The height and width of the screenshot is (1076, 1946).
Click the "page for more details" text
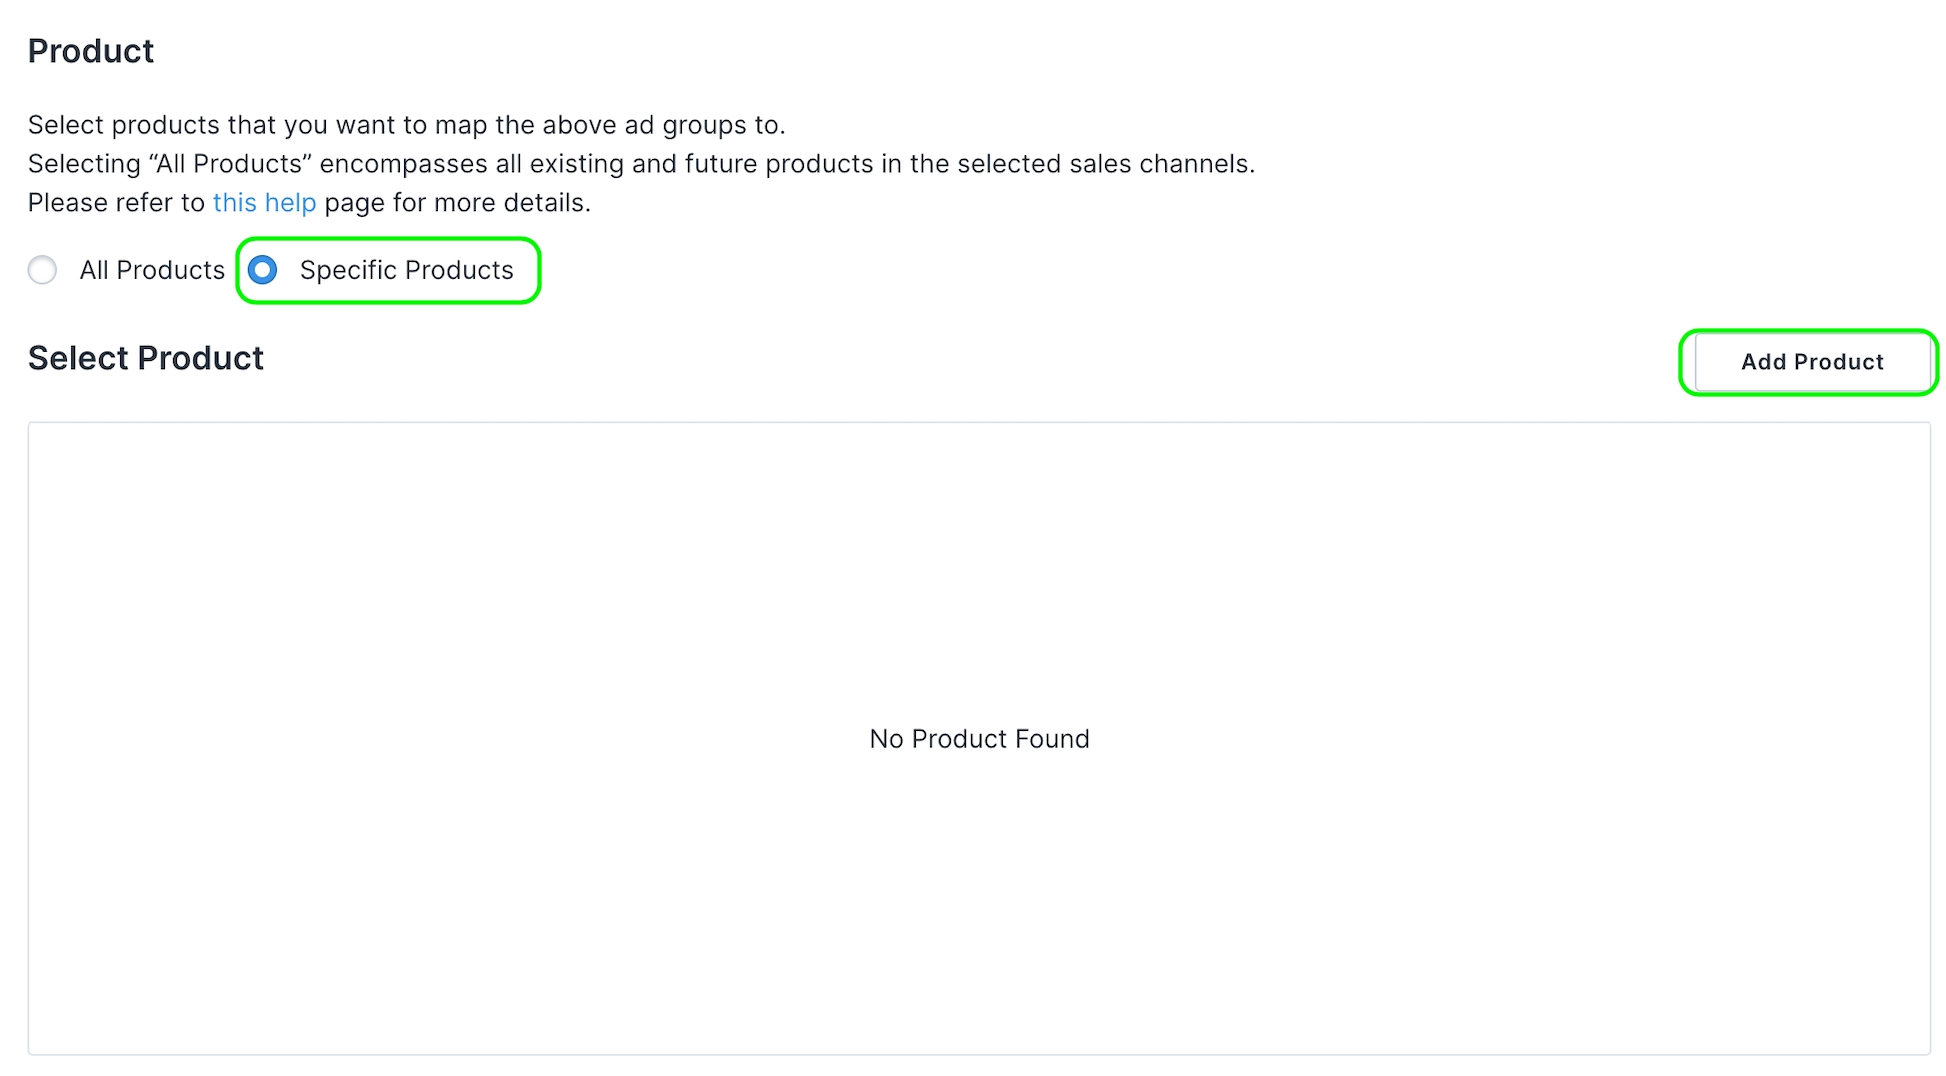pyautogui.click(x=457, y=203)
